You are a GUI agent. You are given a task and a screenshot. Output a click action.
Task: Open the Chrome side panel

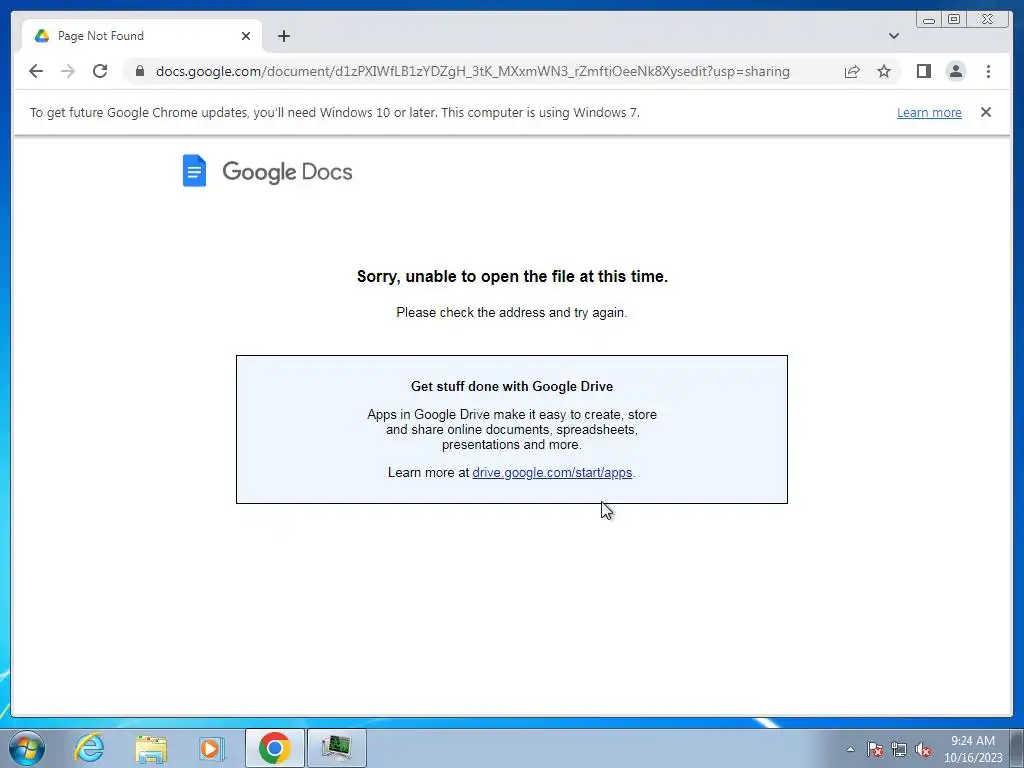click(x=923, y=71)
